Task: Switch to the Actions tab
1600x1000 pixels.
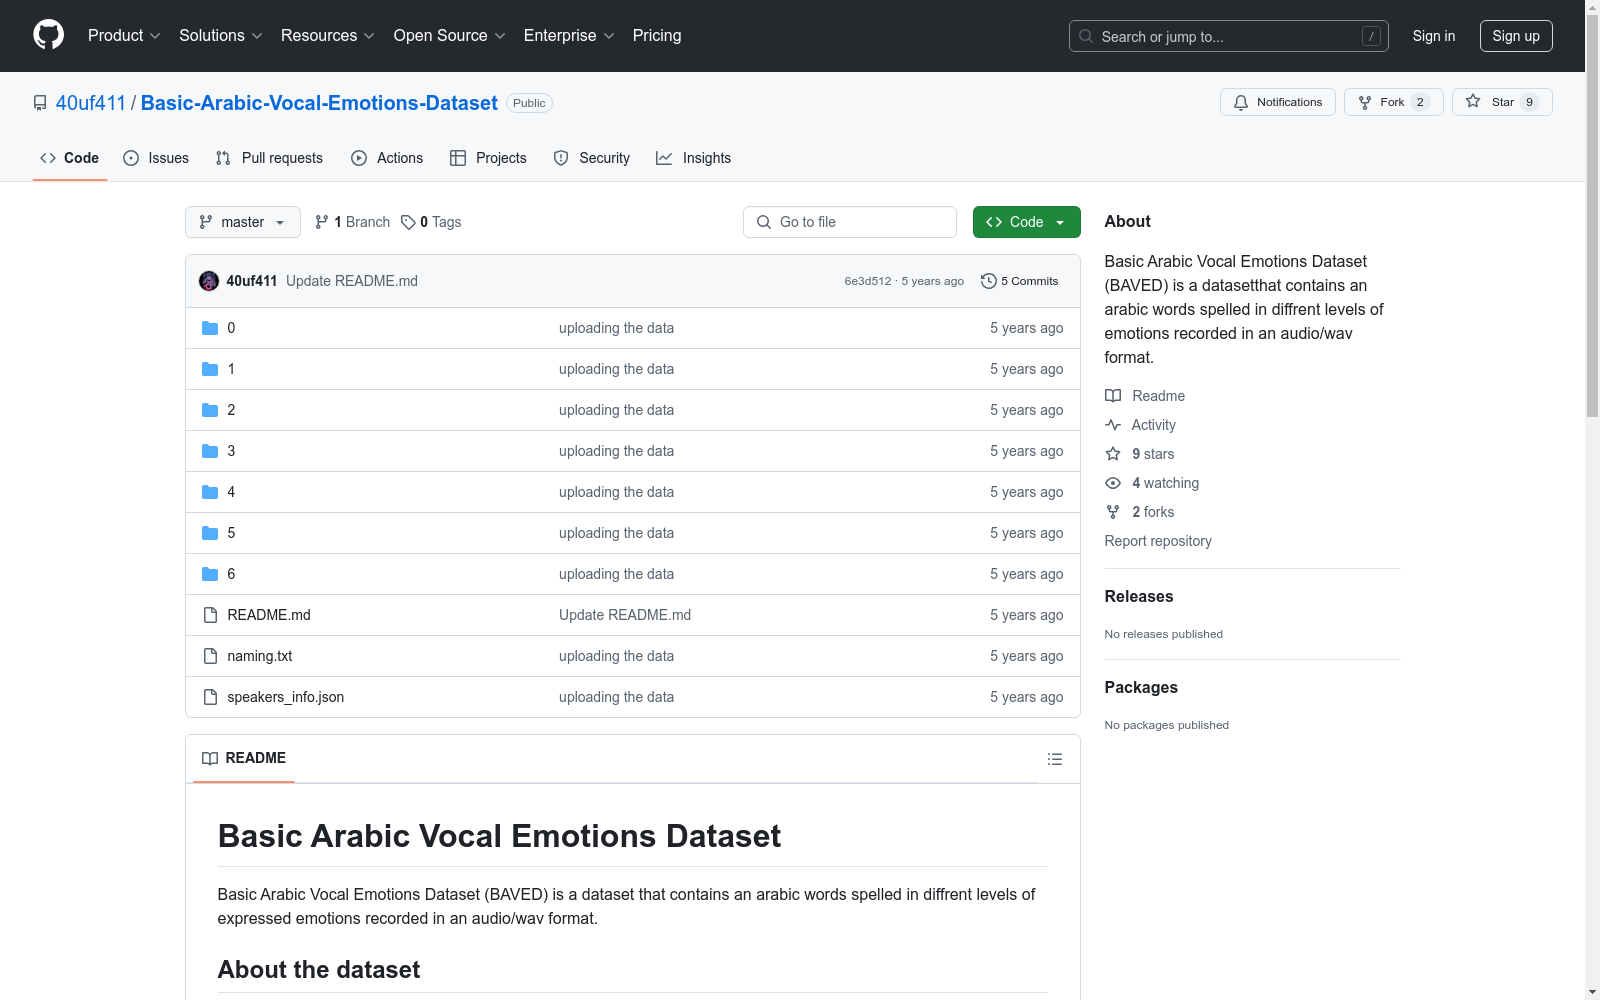Action: point(387,158)
